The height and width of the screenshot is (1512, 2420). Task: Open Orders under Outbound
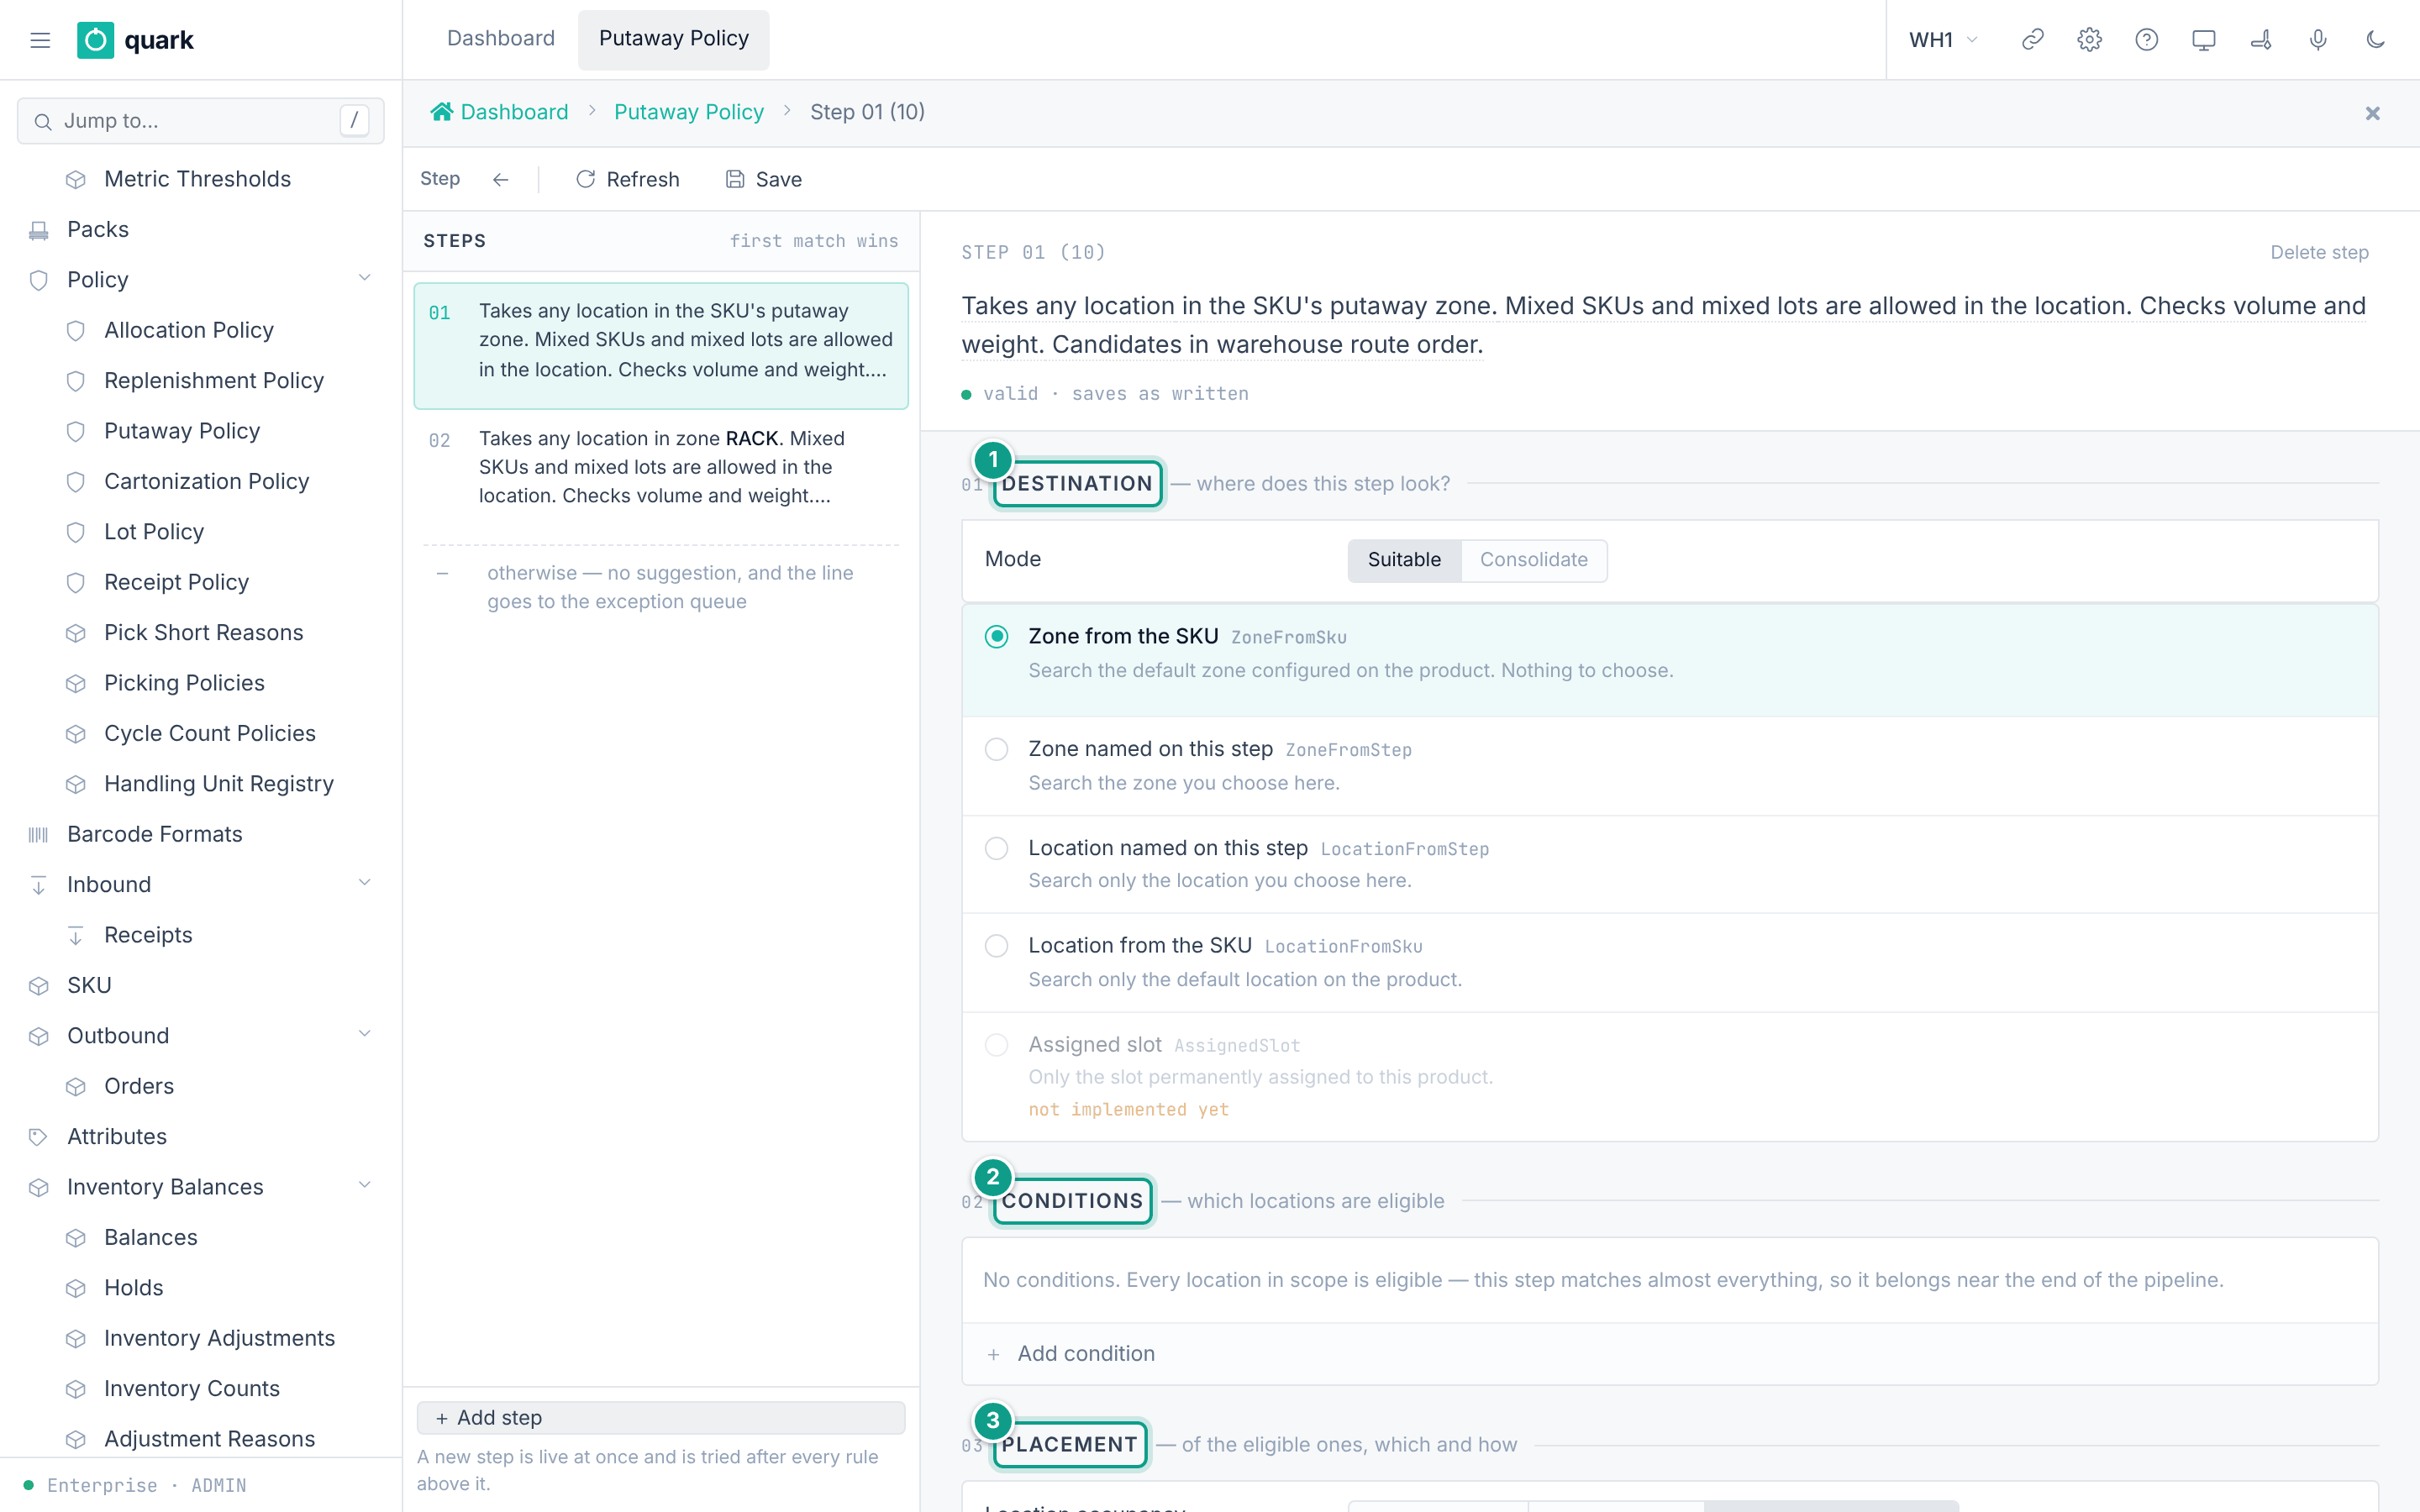click(x=139, y=1087)
